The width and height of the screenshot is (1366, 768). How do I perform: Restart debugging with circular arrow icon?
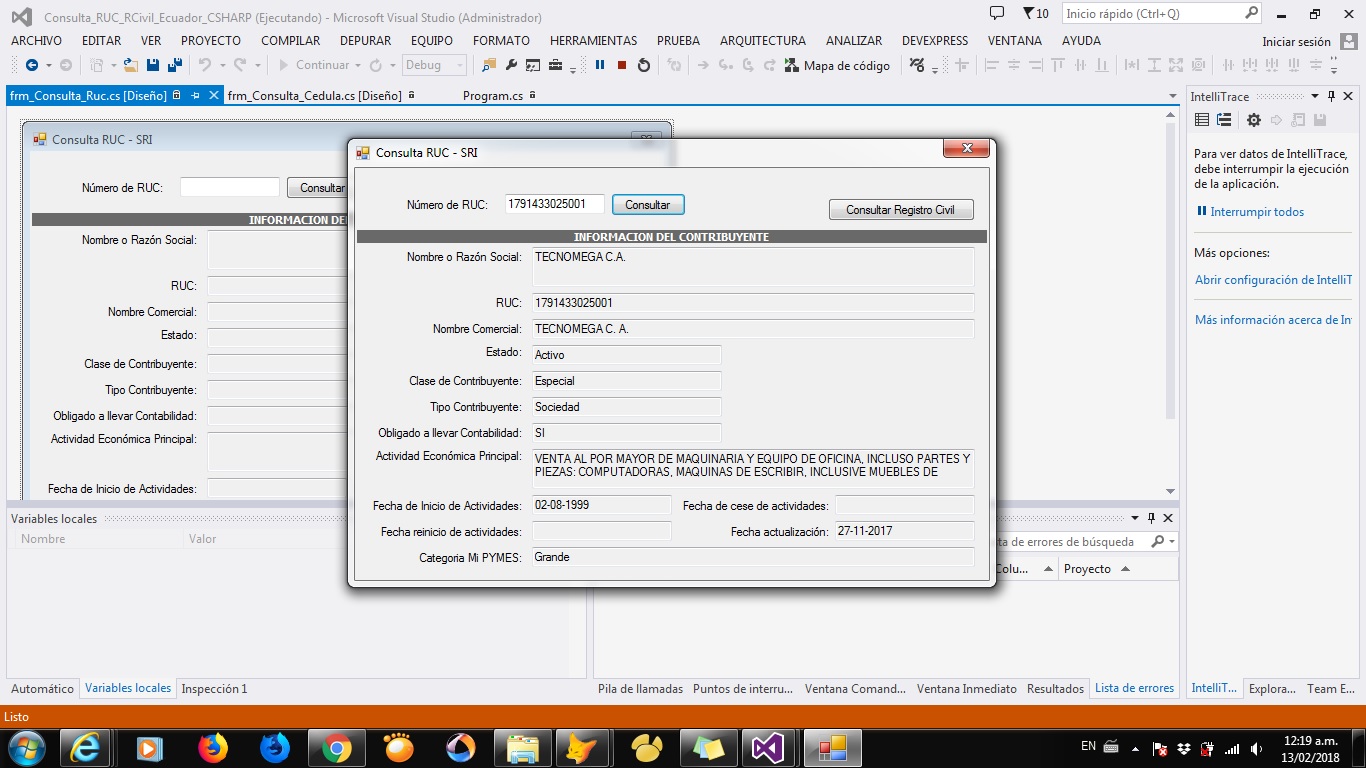coord(644,65)
